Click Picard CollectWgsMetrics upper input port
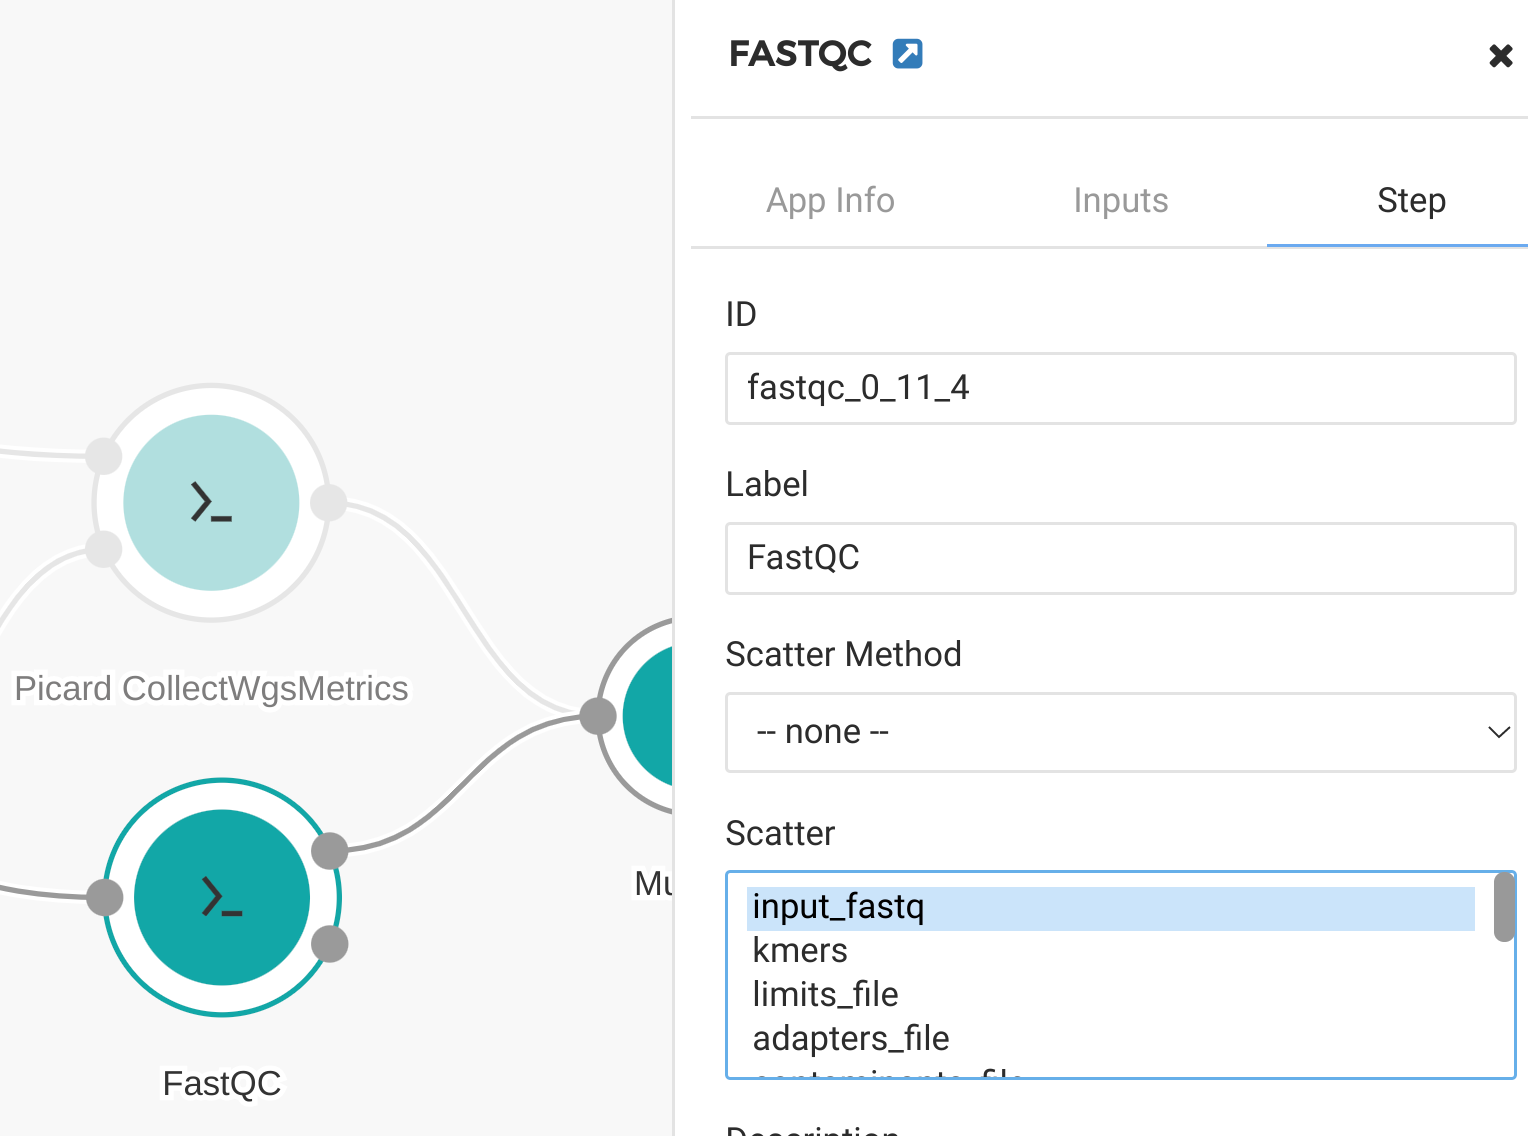This screenshot has height=1136, width=1528. [103, 455]
